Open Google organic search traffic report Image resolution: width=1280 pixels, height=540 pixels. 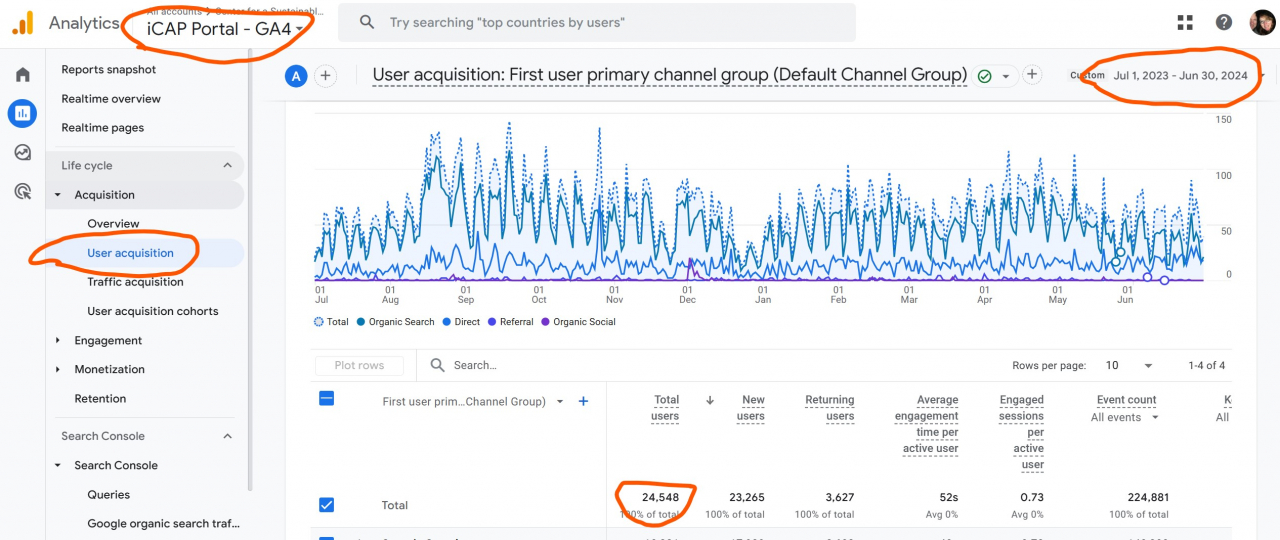click(163, 524)
